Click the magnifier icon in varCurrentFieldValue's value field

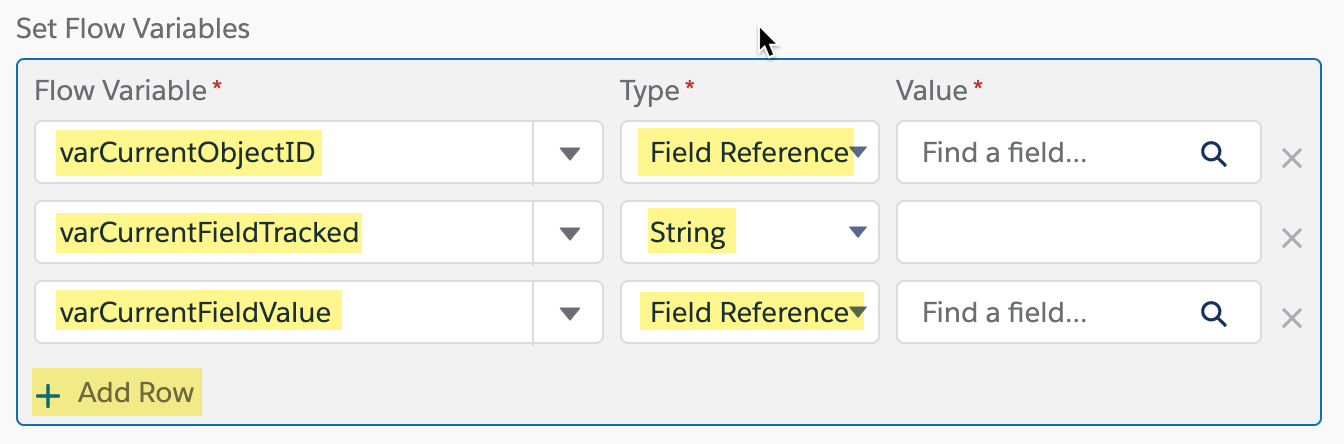pyautogui.click(x=1213, y=313)
